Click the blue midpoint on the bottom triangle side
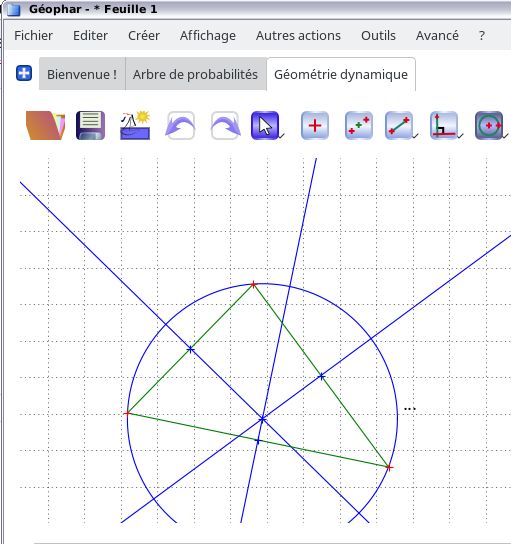 258,441
